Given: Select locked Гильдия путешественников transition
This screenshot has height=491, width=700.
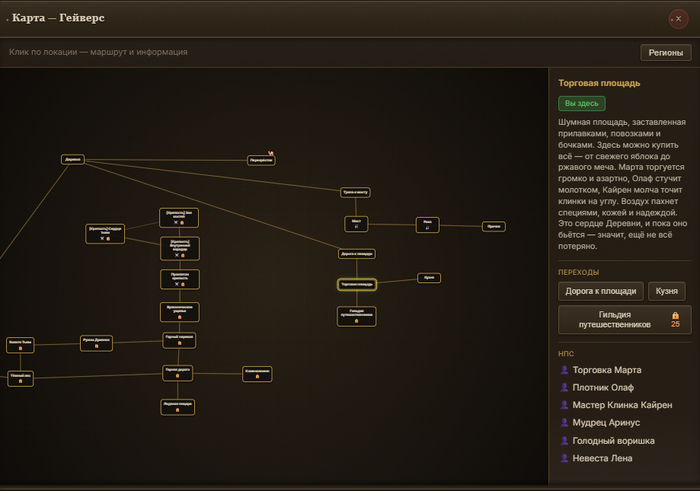Looking at the screenshot, I should pyautogui.click(x=625, y=320).
